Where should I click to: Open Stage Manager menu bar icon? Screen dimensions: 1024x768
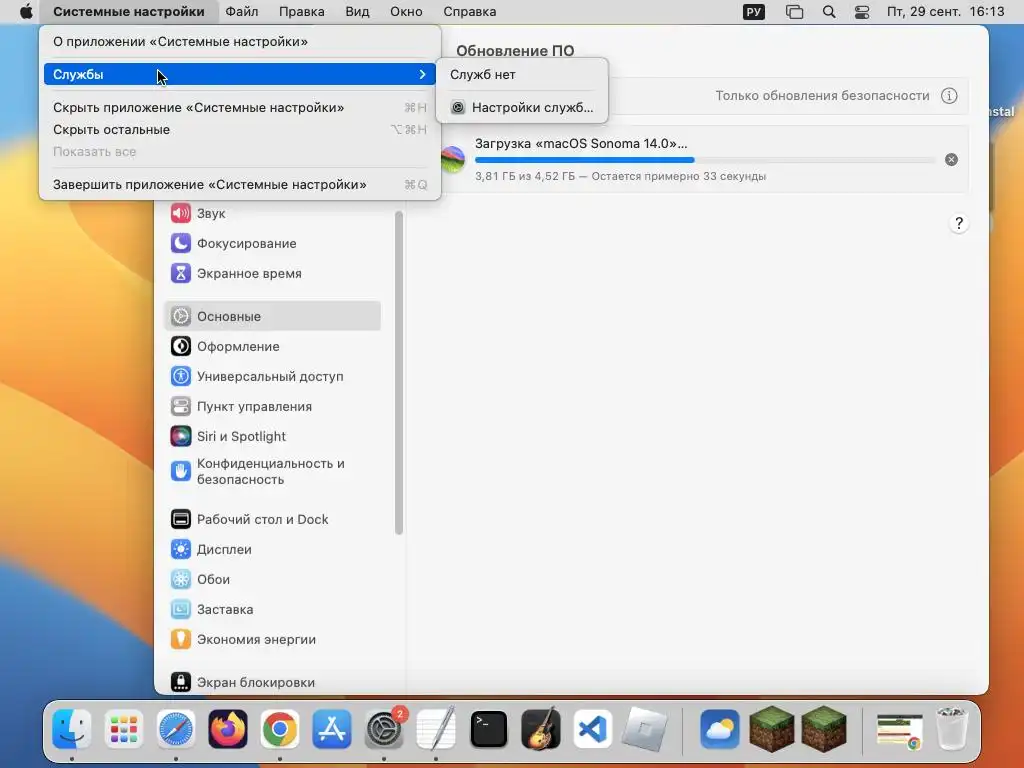tap(794, 12)
